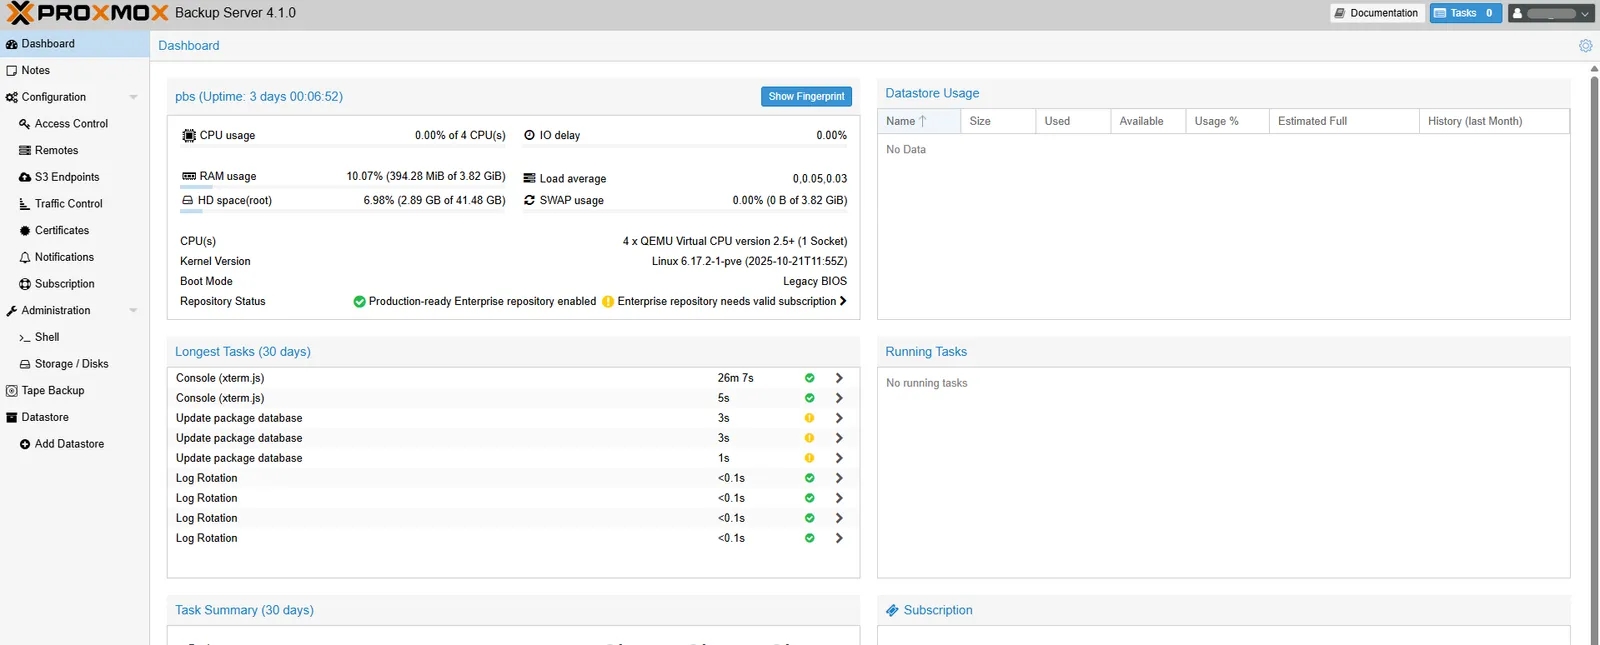The width and height of the screenshot is (1600, 645).
Task: Click the IO delay clock icon
Action: pos(530,135)
